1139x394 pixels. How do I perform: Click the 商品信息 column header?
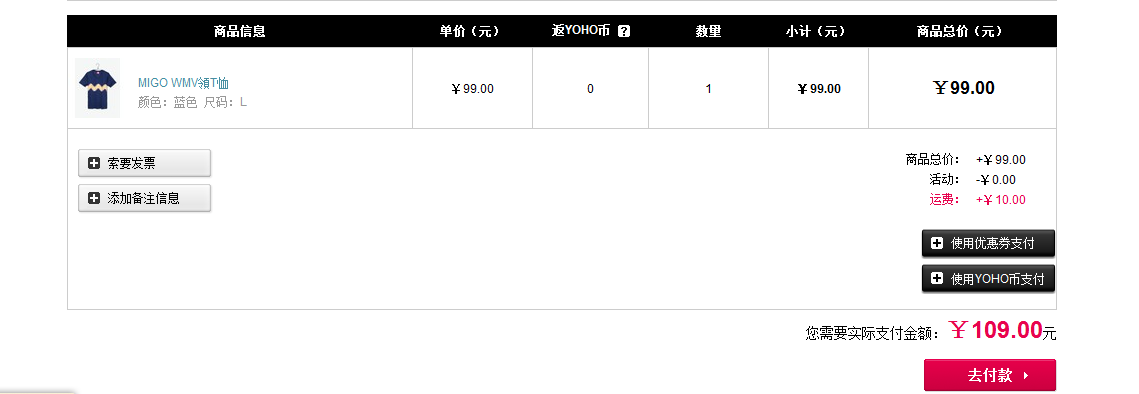pyautogui.click(x=240, y=31)
